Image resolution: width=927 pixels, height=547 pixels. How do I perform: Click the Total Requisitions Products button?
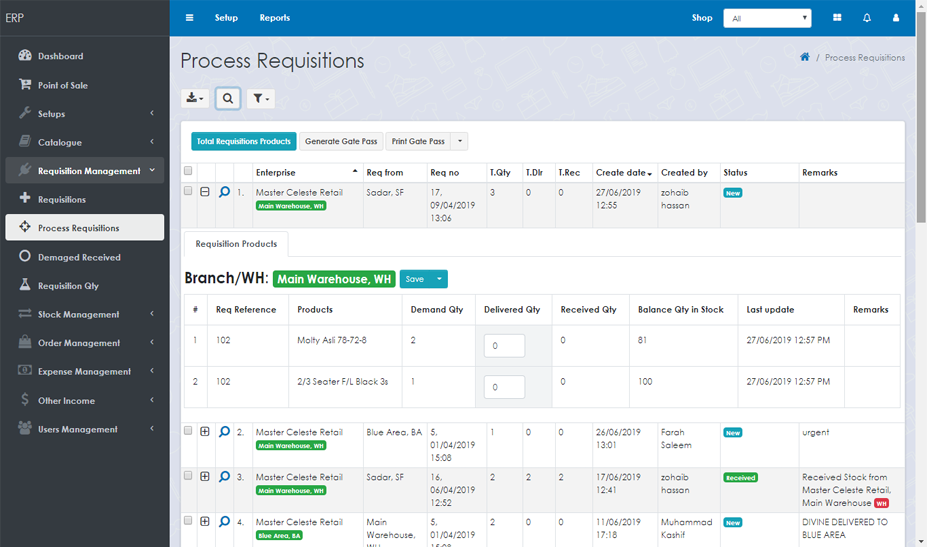[x=243, y=141]
